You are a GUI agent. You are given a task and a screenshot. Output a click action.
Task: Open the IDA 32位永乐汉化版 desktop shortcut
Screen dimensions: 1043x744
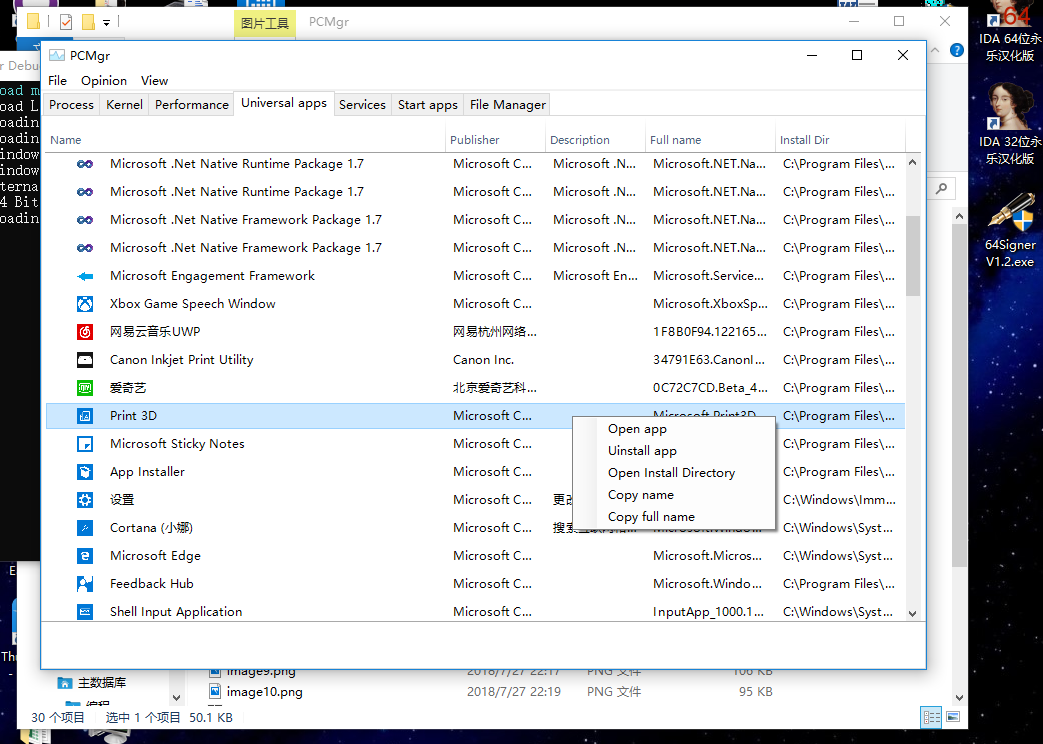1009,124
